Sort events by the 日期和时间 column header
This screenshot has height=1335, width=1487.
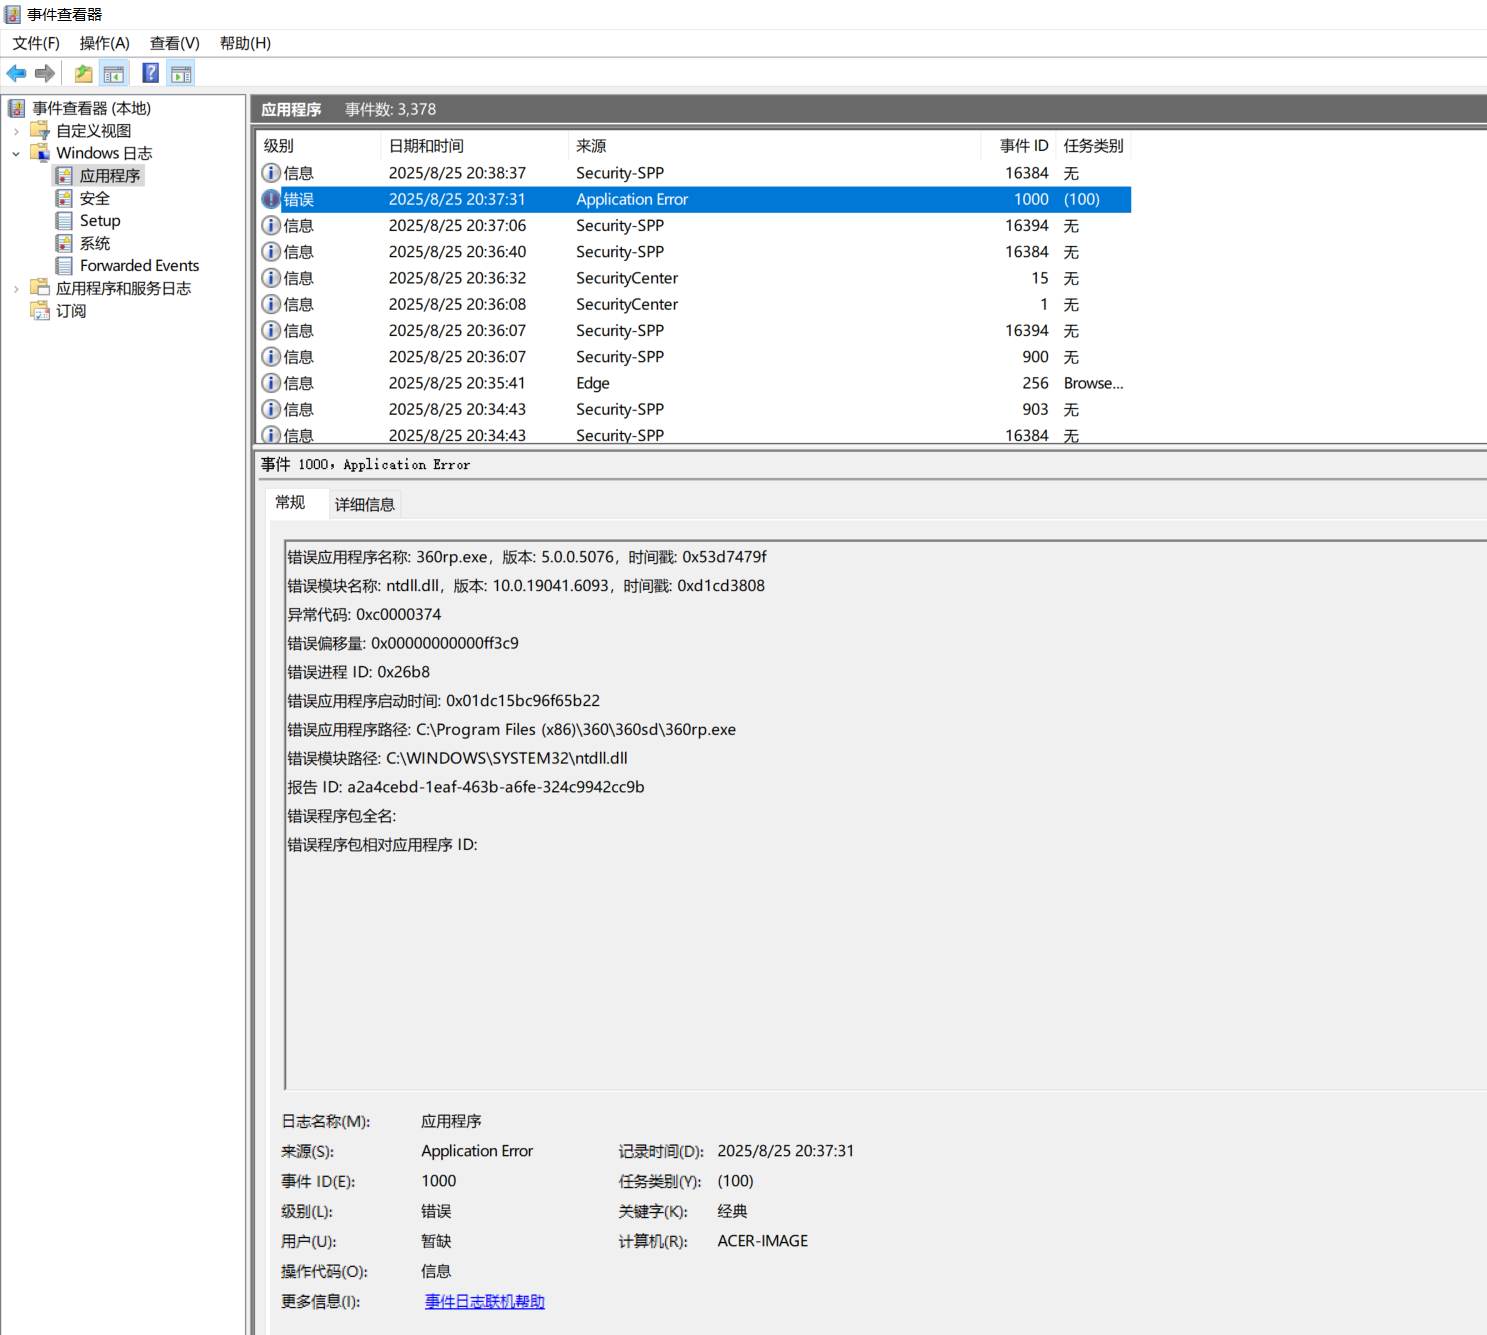pos(426,146)
